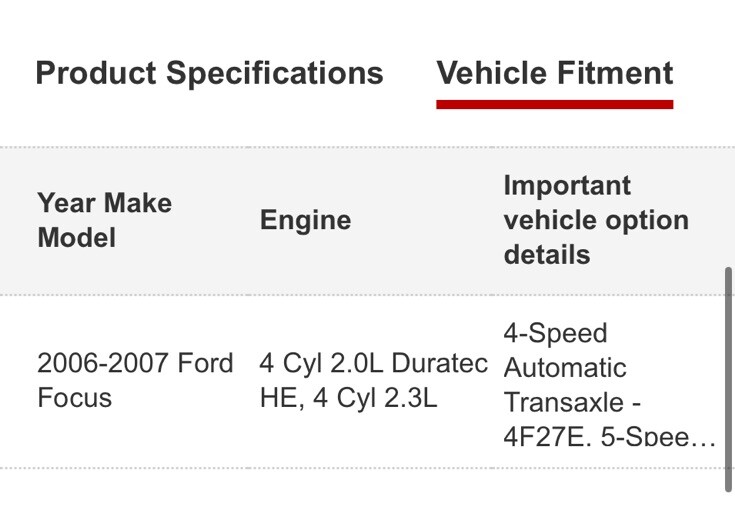Click the 4-Speed text in the details cell
The image size is (735, 509).
555,333
